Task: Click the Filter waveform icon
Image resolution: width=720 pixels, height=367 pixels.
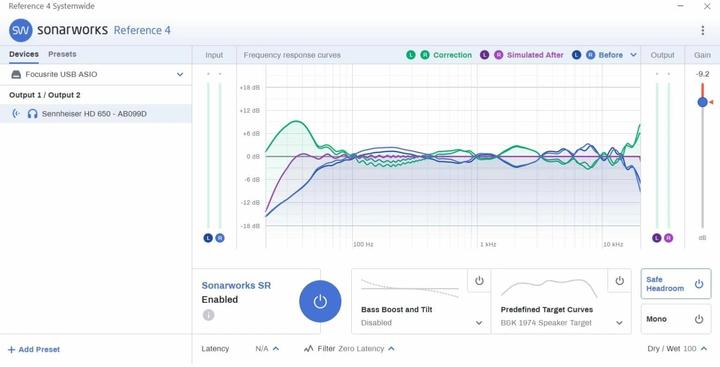Action: coord(309,349)
